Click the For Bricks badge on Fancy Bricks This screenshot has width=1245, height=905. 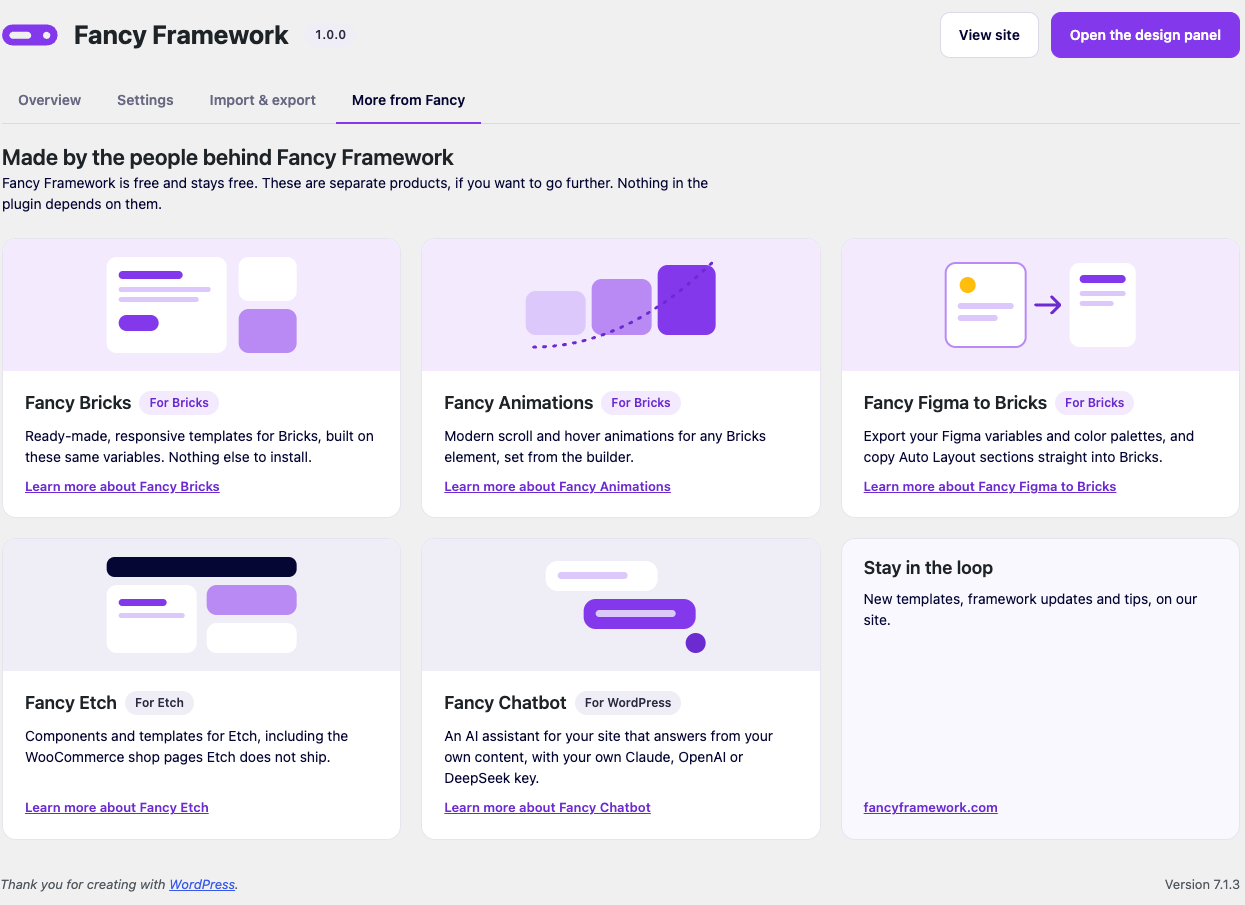tap(179, 403)
